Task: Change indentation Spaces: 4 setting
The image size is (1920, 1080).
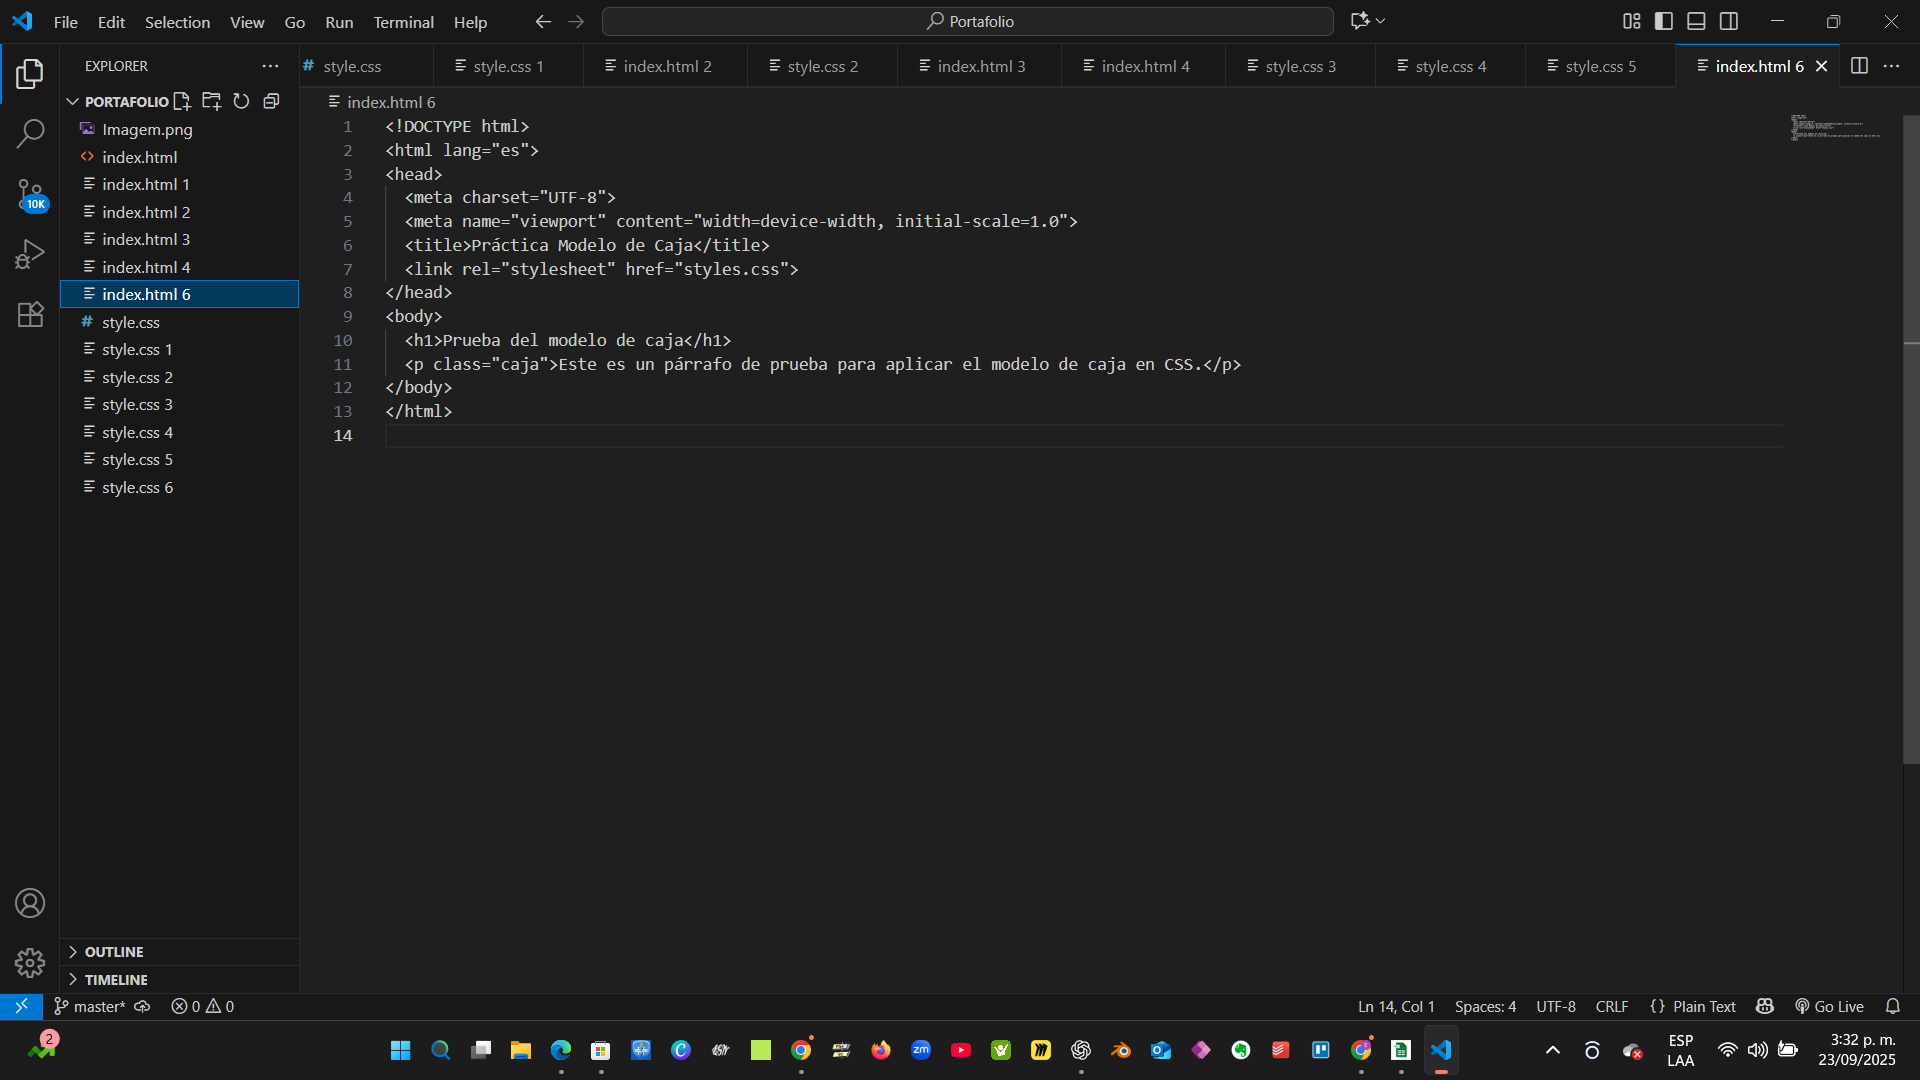Action: (x=1485, y=1006)
